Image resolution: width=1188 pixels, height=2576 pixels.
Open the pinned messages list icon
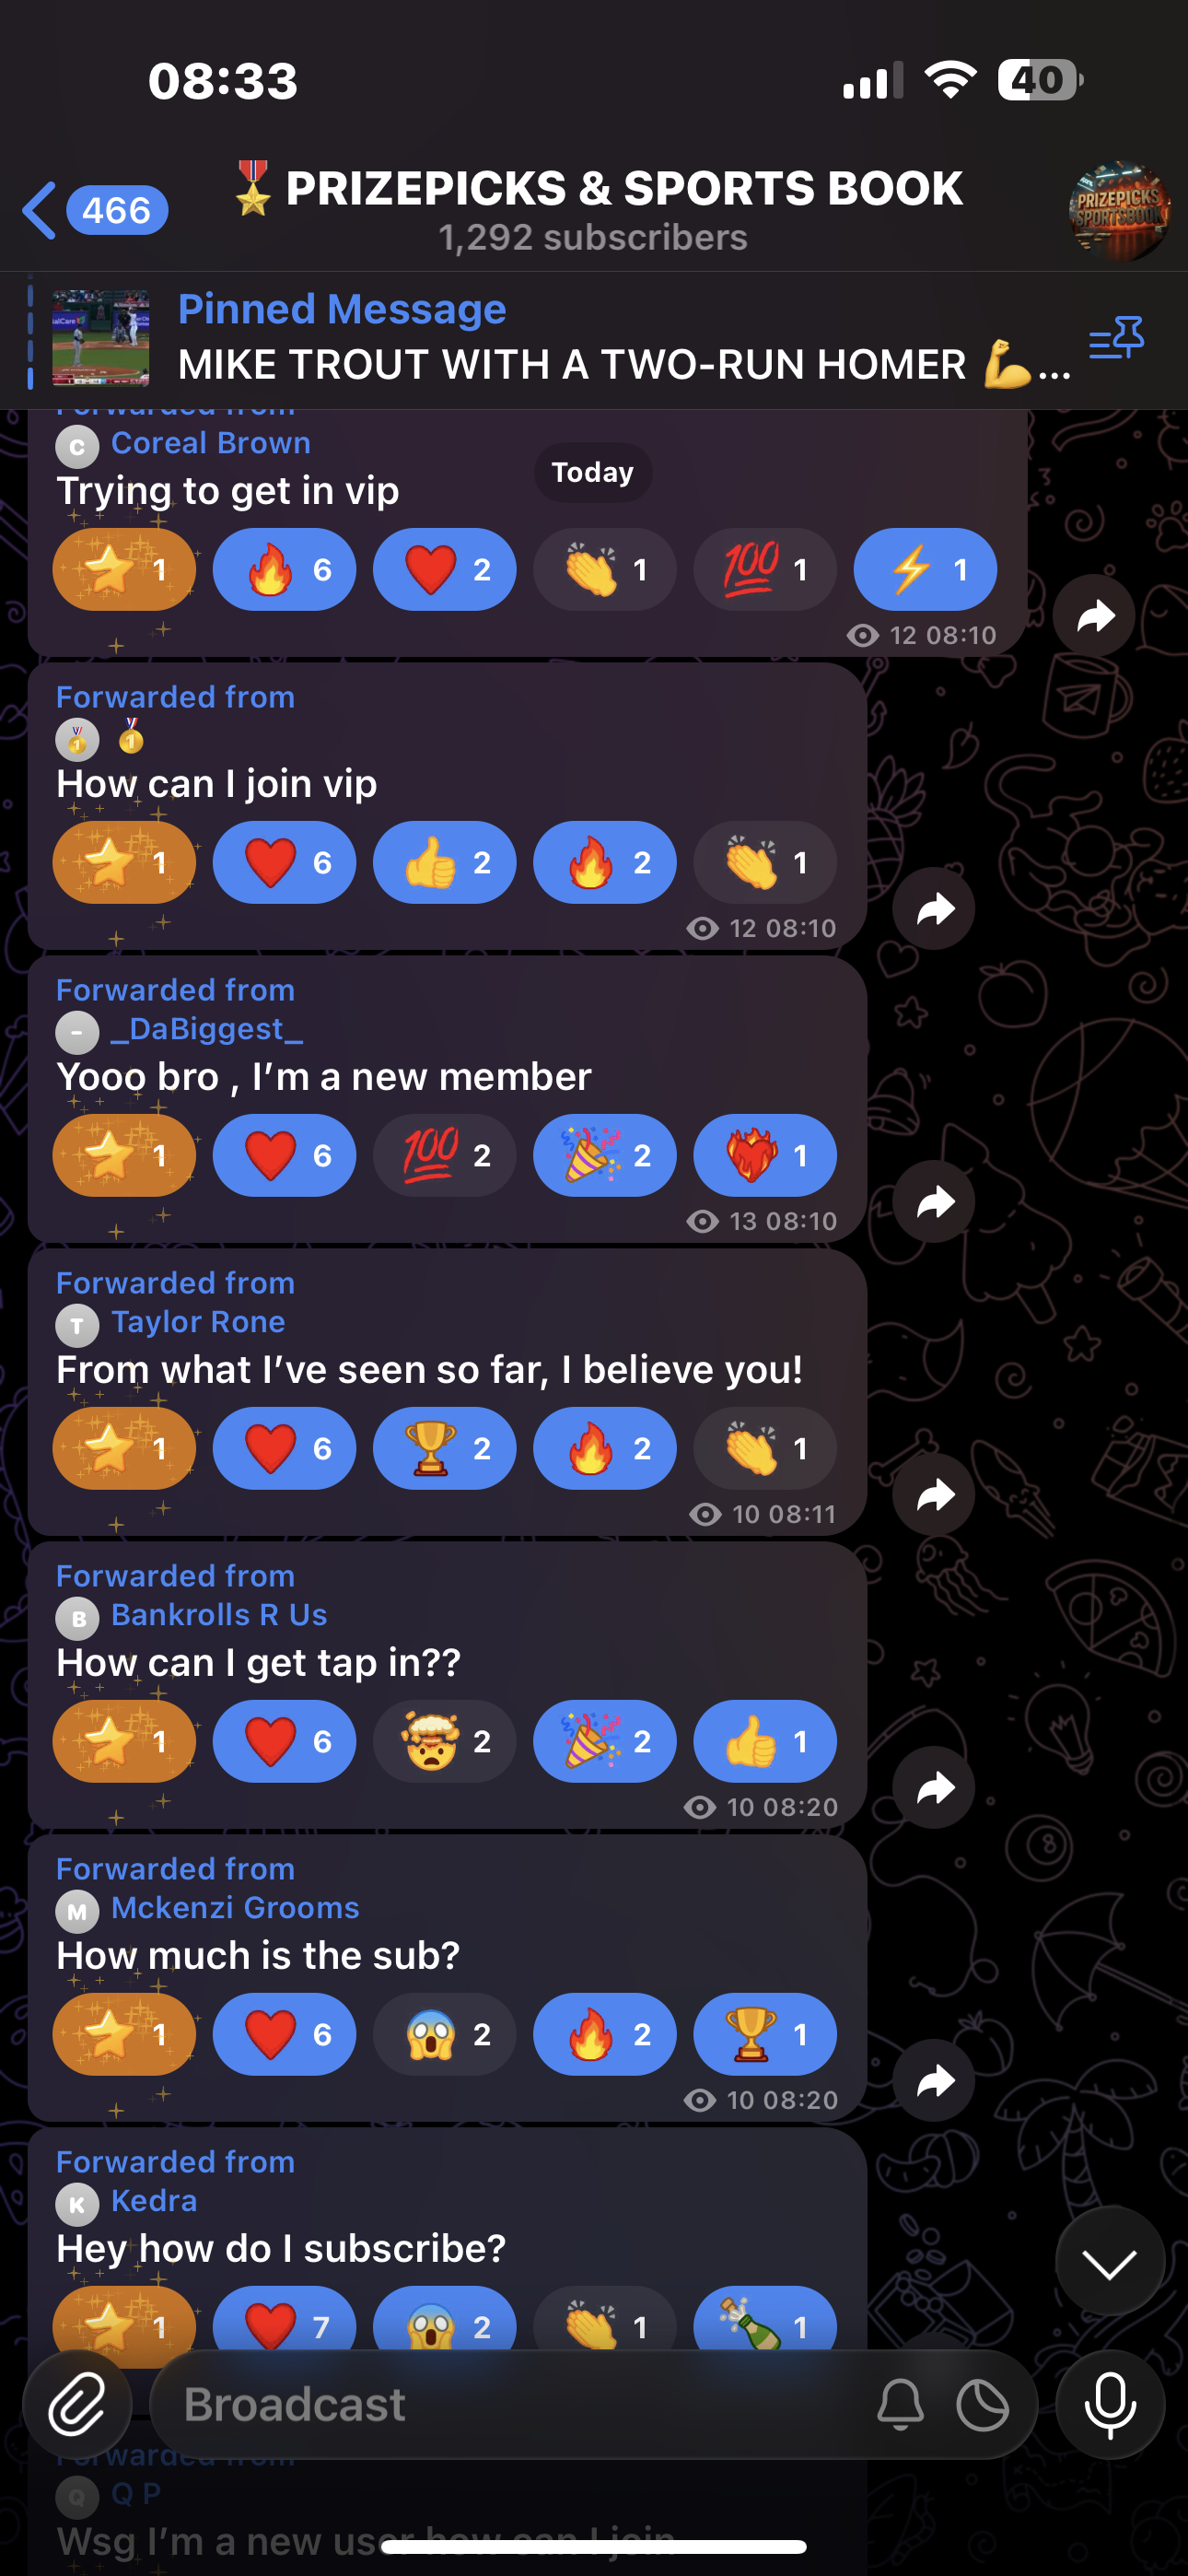[x=1116, y=338]
